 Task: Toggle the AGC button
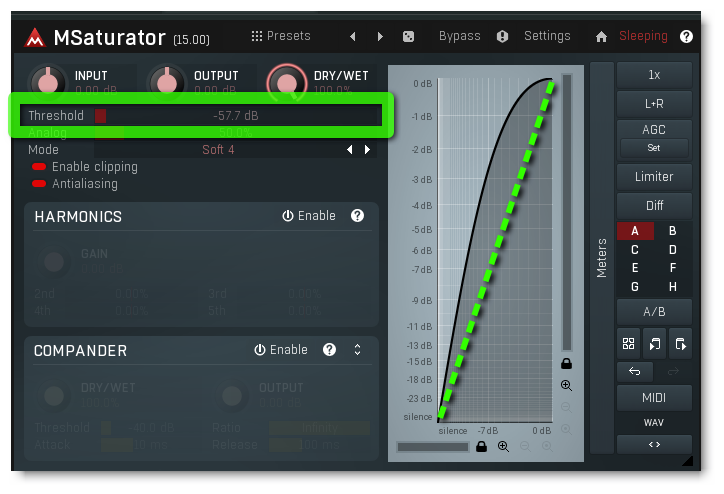click(x=654, y=130)
